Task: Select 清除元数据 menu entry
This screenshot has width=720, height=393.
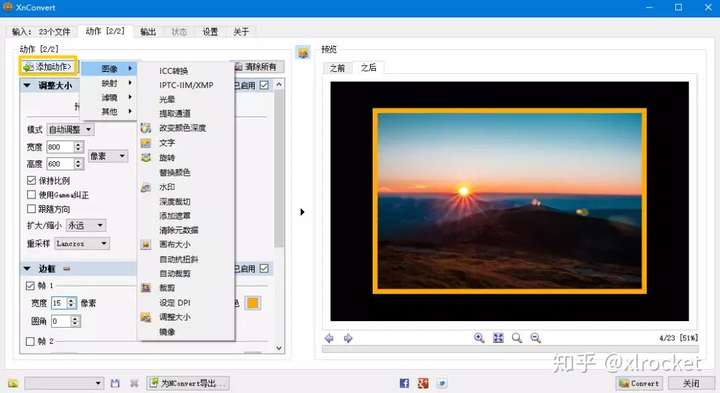Action: (179, 230)
